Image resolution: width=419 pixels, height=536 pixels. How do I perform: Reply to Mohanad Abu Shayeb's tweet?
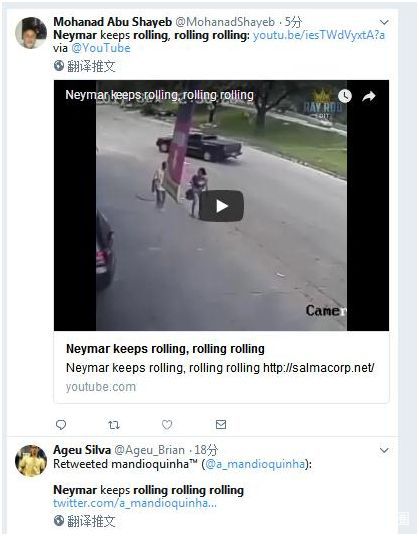coord(61,425)
